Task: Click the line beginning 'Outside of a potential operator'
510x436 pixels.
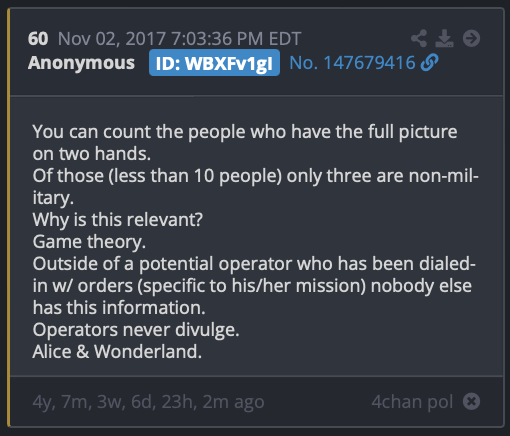Action: (254, 264)
